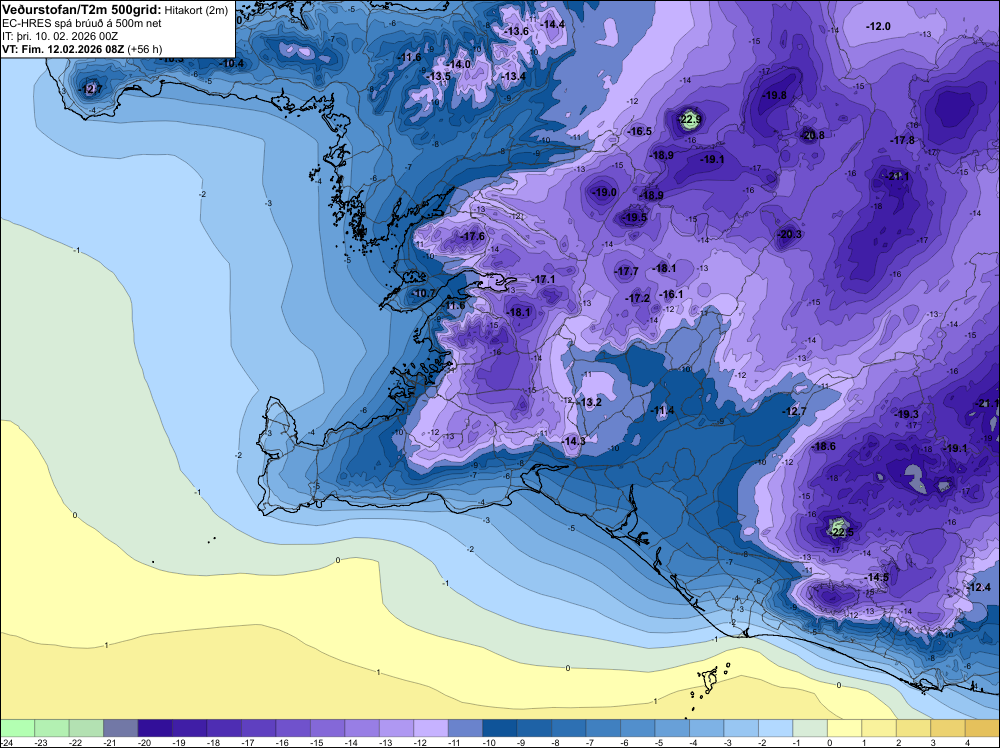Select the -17.2 temperature value

click(x=637, y=298)
